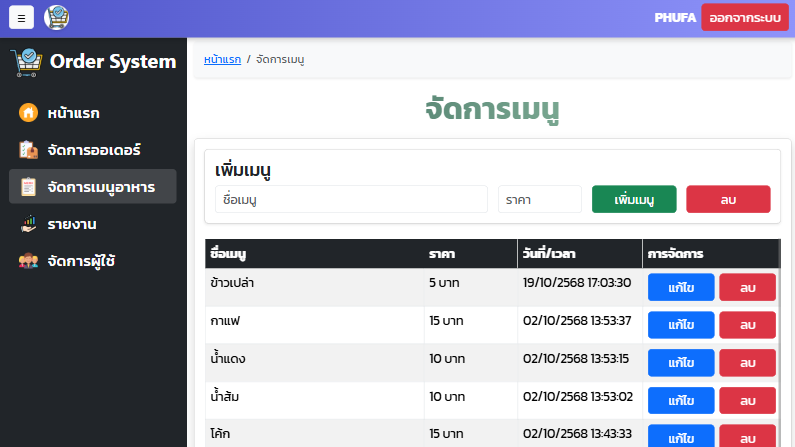Click the clipboard icon for จัดการเมนูอาหาร
795x447 pixels.
[28, 187]
